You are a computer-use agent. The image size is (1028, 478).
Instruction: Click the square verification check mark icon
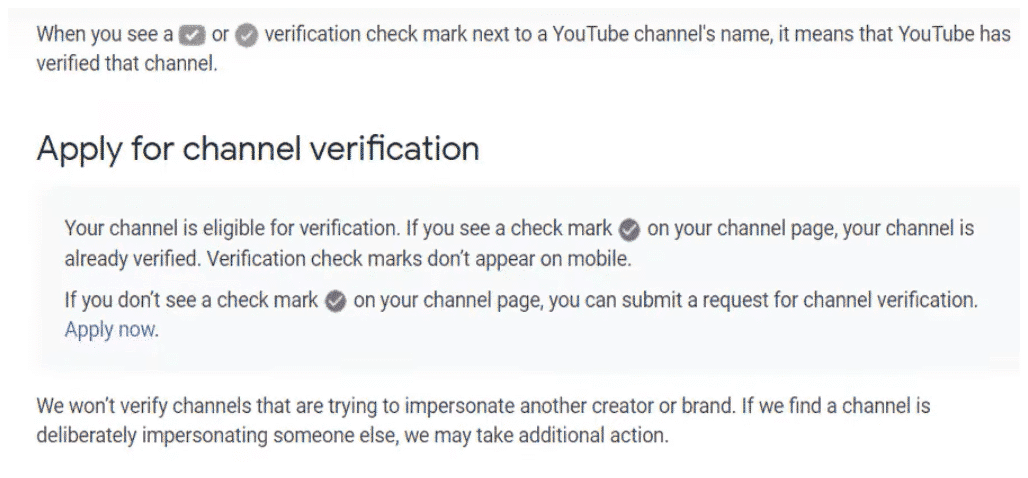click(x=192, y=35)
